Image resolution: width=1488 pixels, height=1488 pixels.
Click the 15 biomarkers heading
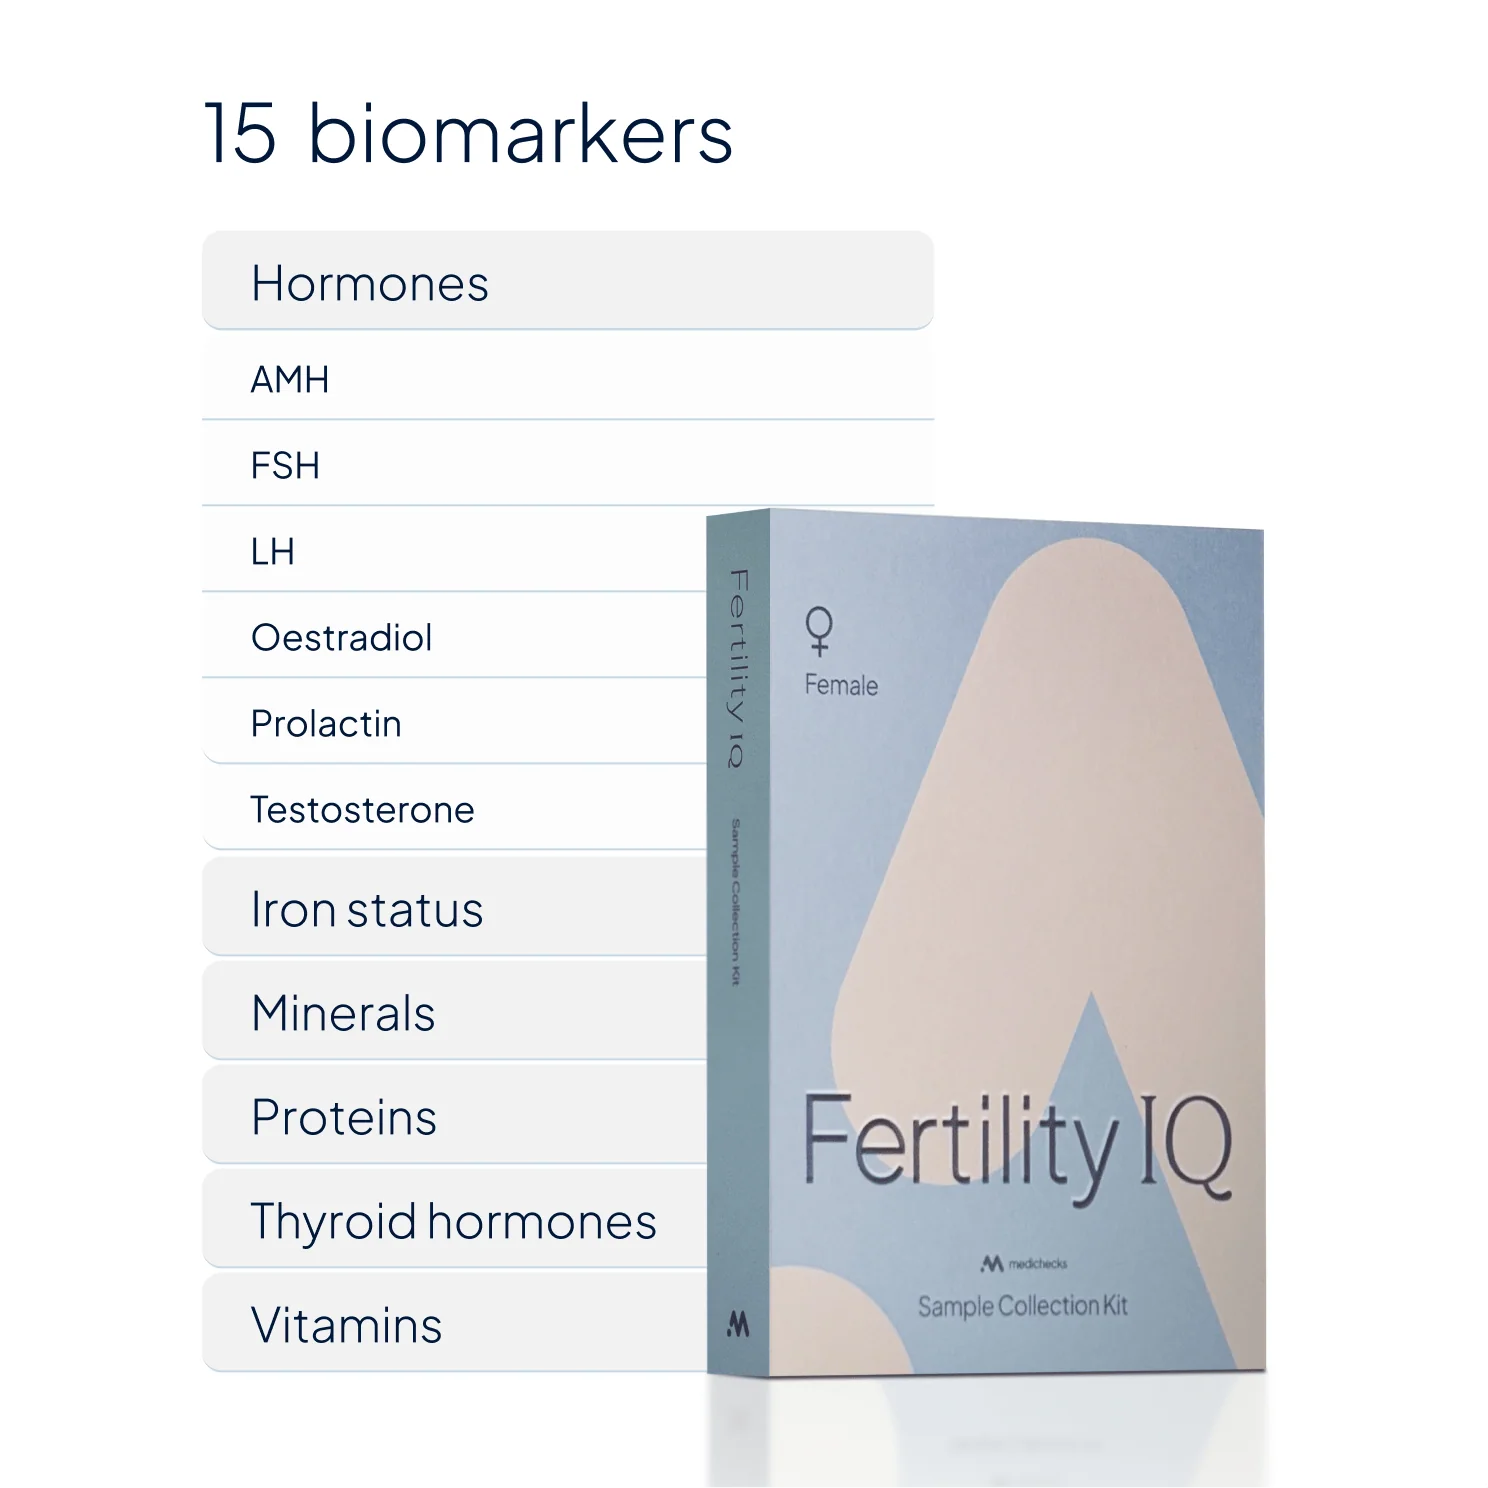click(469, 133)
